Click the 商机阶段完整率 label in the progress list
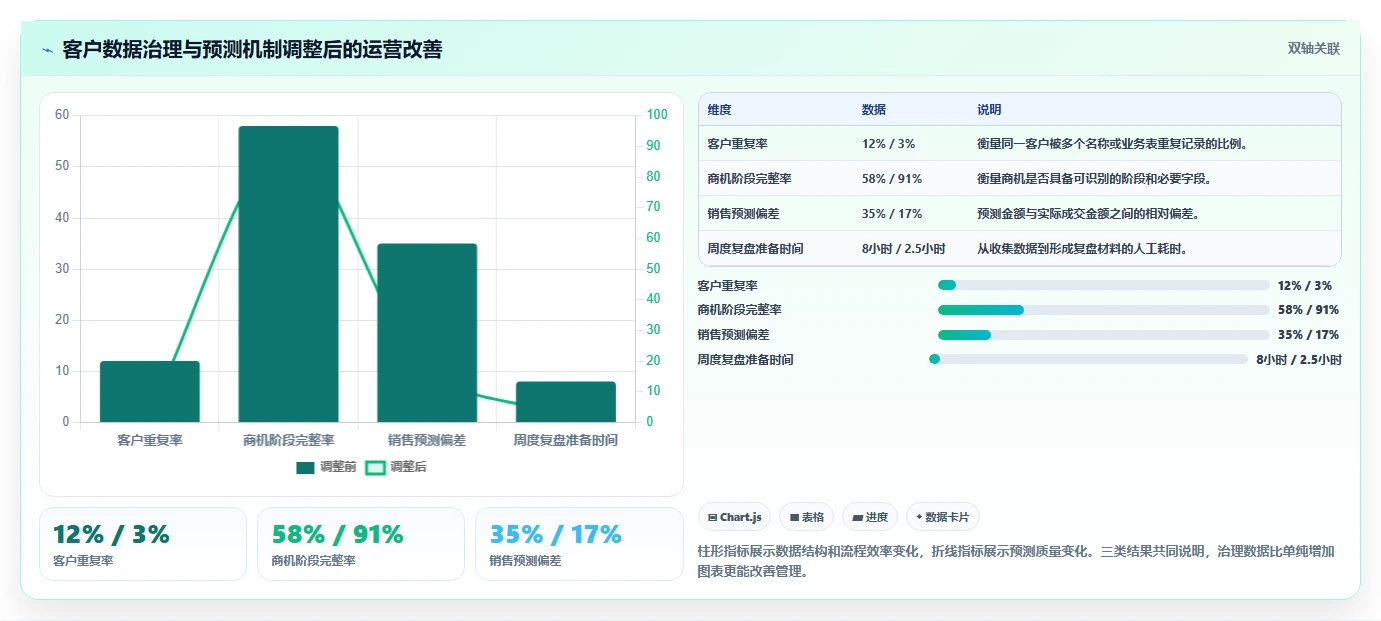1381x621 pixels. [x=740, y=310]
